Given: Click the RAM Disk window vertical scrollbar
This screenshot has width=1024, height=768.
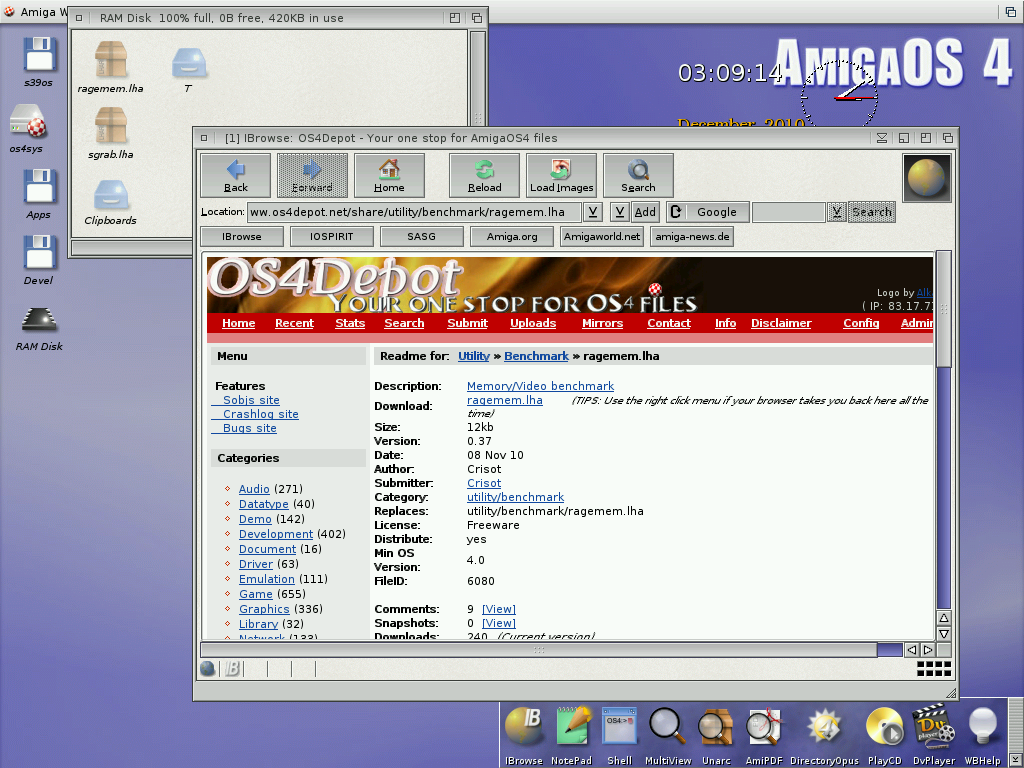Looking at the screenshot, I should 477,77.
